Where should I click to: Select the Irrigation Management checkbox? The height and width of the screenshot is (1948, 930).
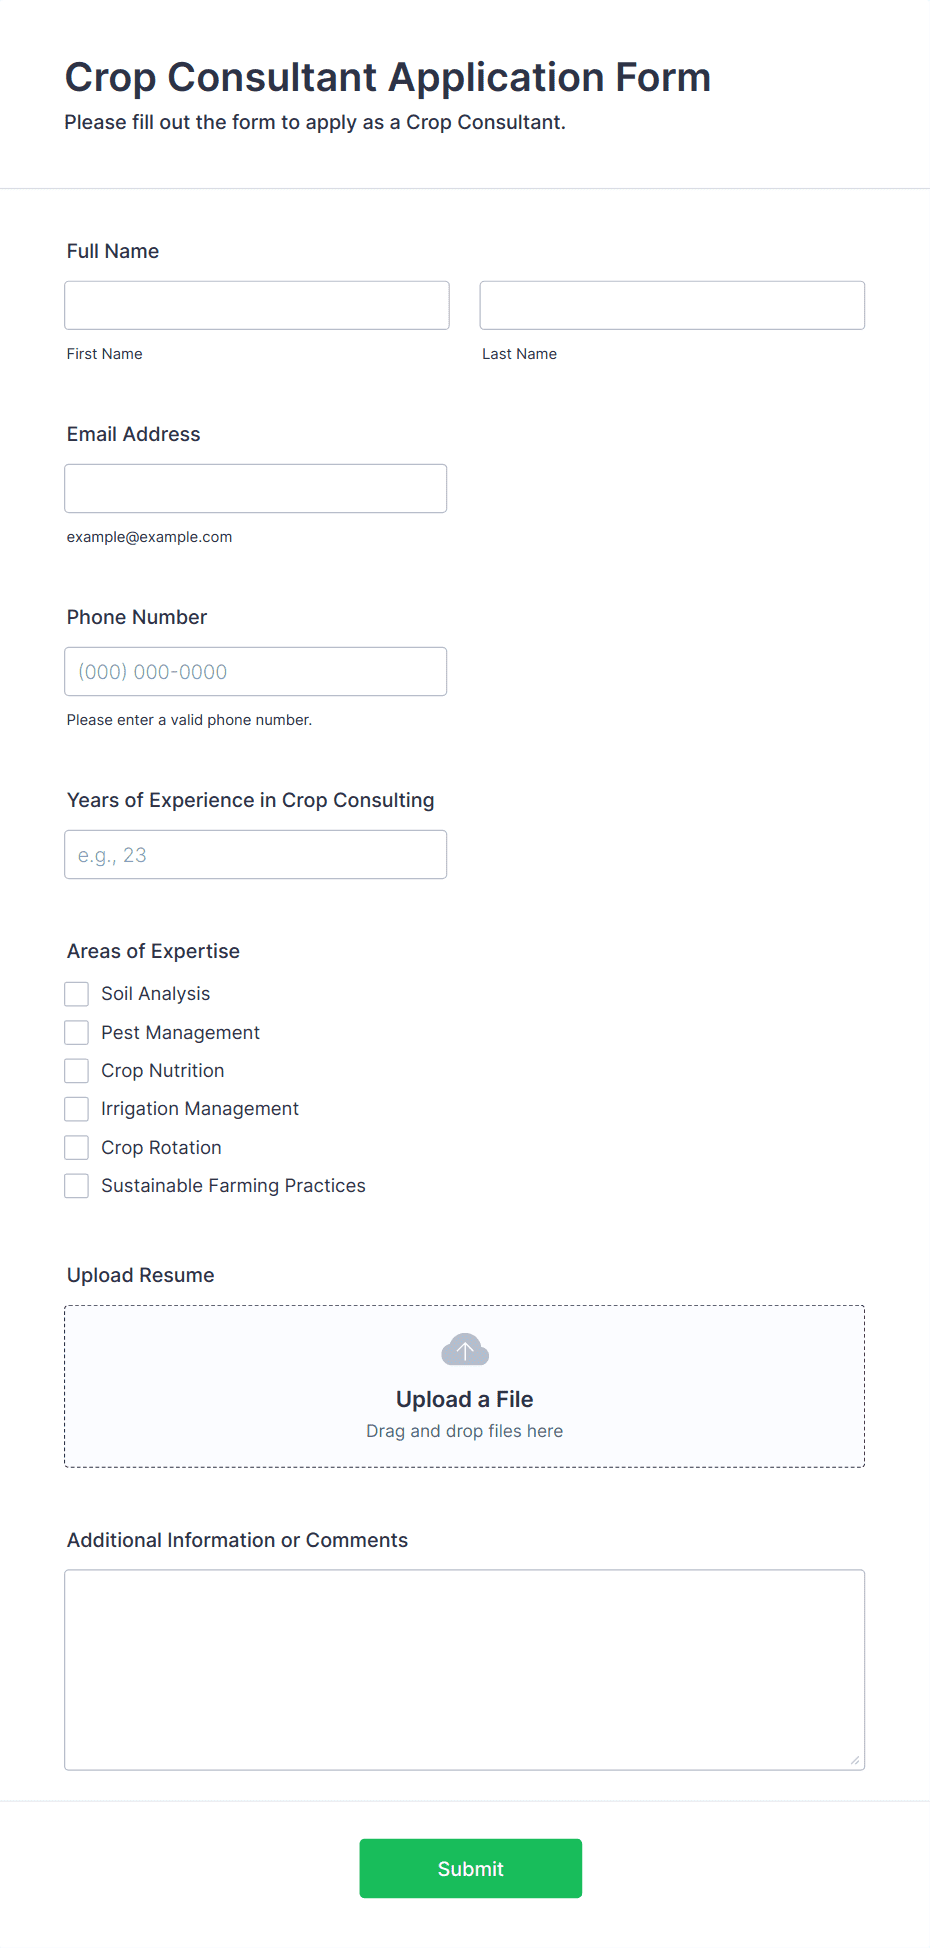pyautogui.click(x=77, y=1109)
